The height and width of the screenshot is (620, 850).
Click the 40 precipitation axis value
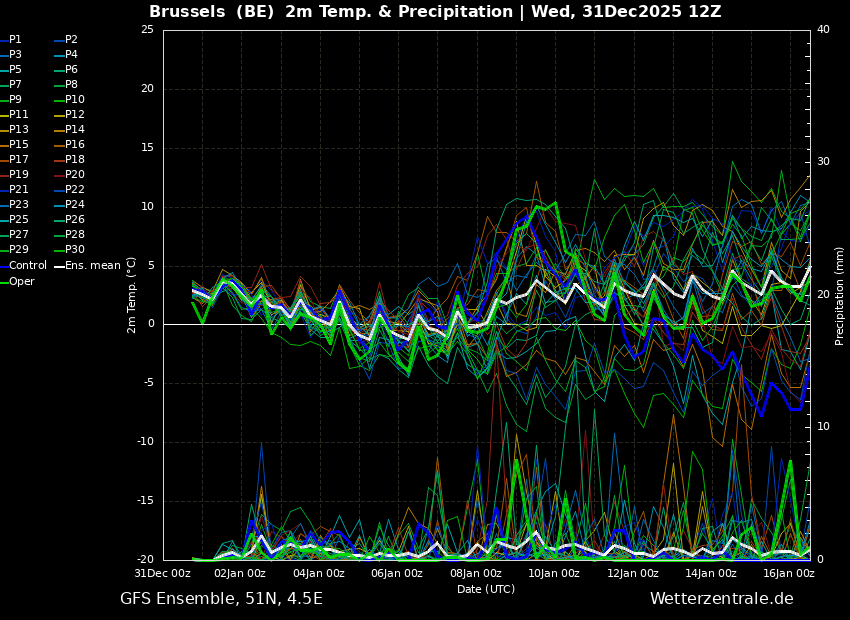[x=823, y=29]
